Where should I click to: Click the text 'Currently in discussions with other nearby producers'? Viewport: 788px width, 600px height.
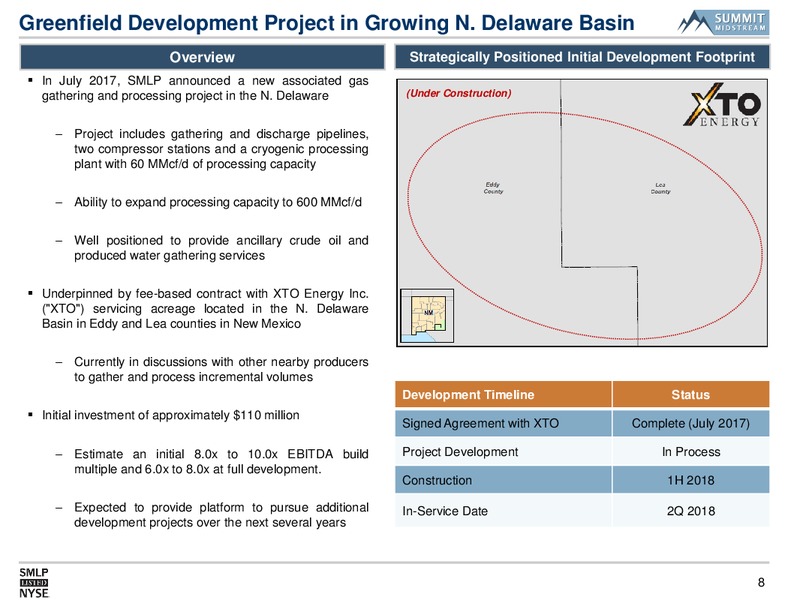point(221,369)
